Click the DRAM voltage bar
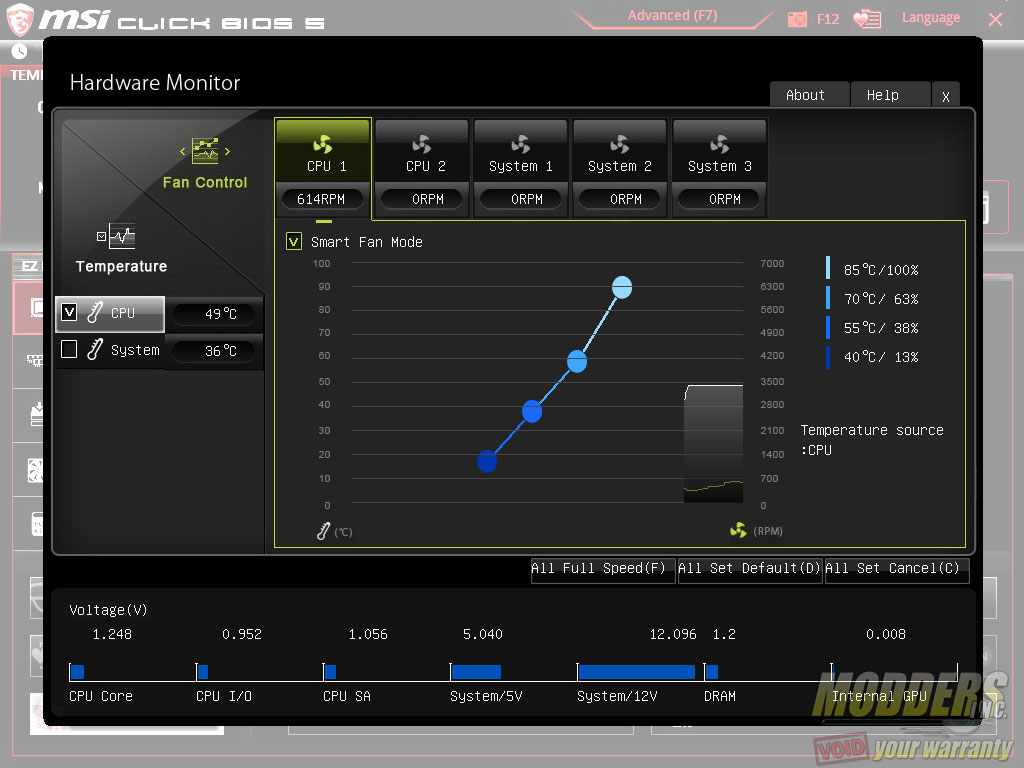 tap(712, 671)
